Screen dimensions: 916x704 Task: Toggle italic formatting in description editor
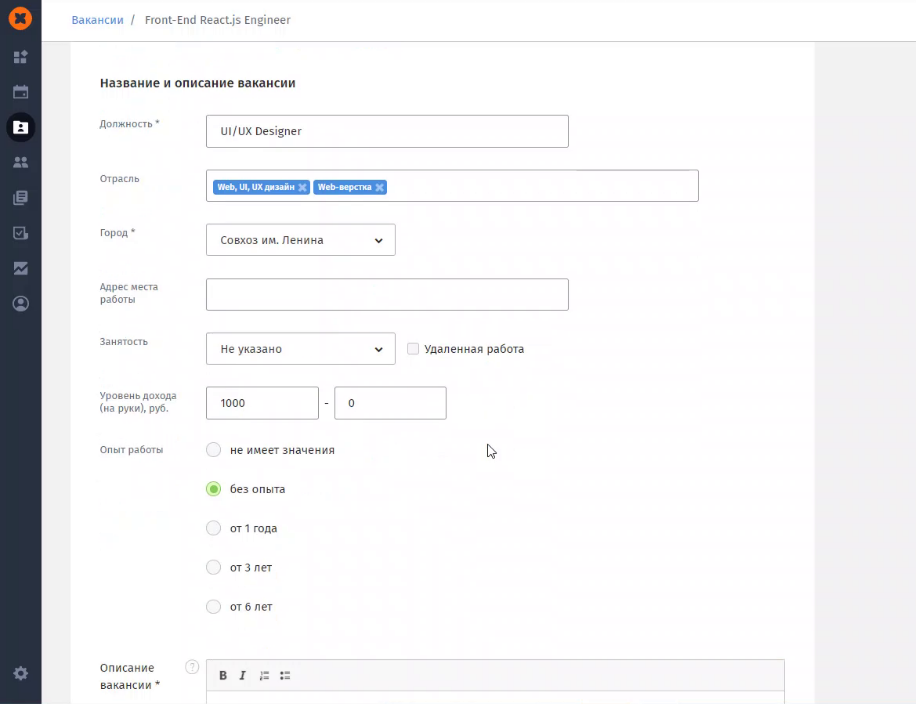tap(242, 675)
